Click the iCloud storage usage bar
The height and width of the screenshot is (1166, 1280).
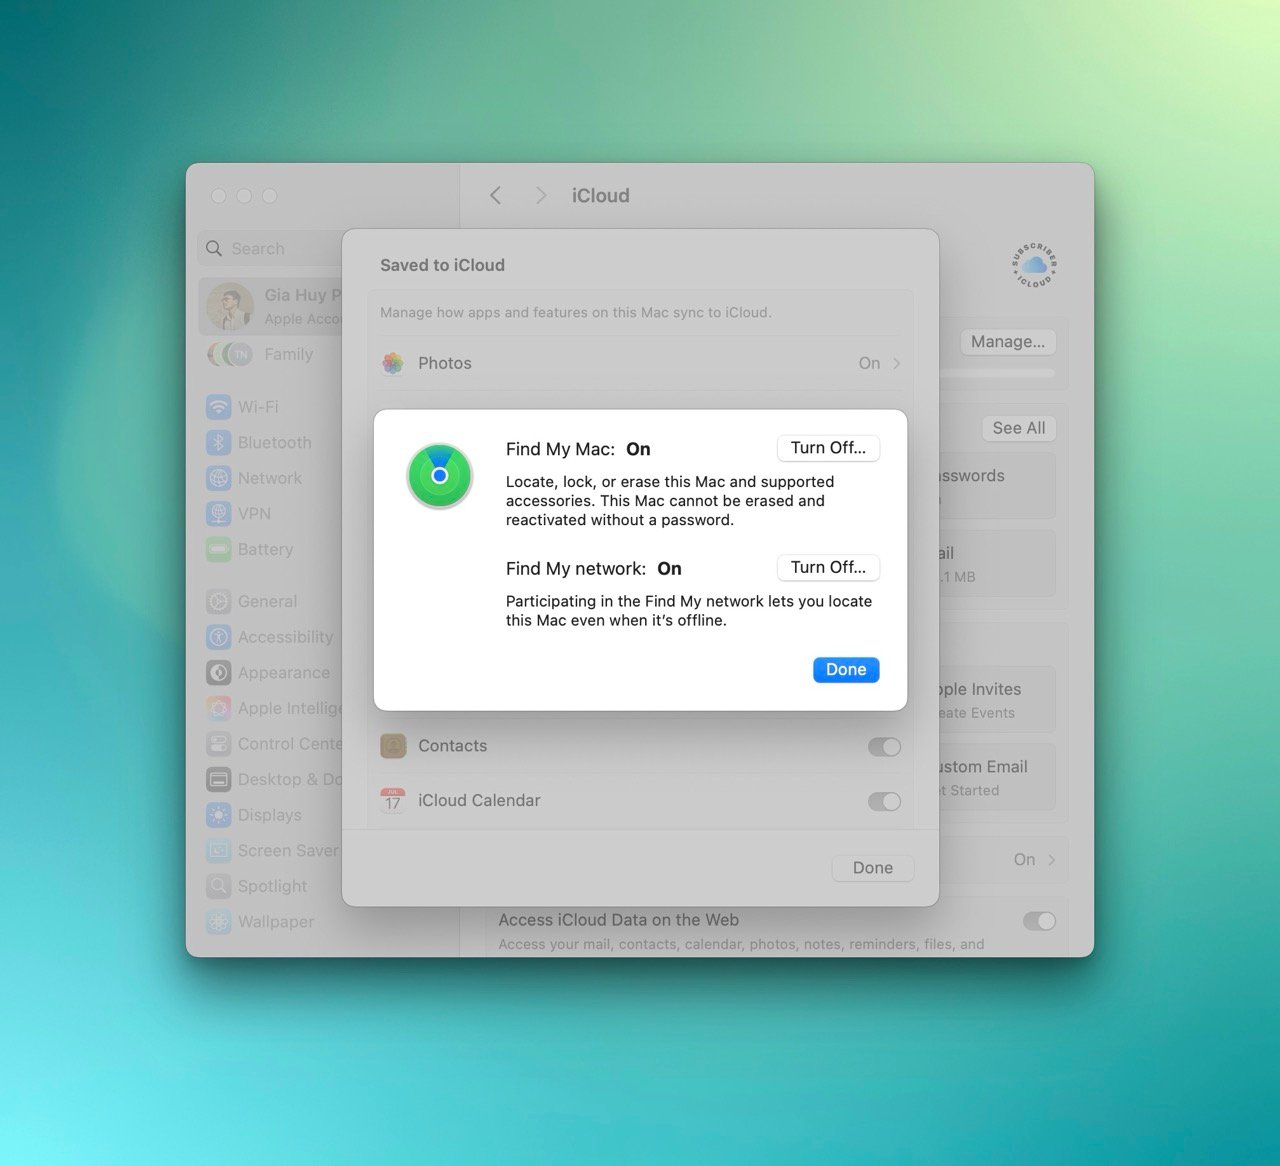click(997, 373)
